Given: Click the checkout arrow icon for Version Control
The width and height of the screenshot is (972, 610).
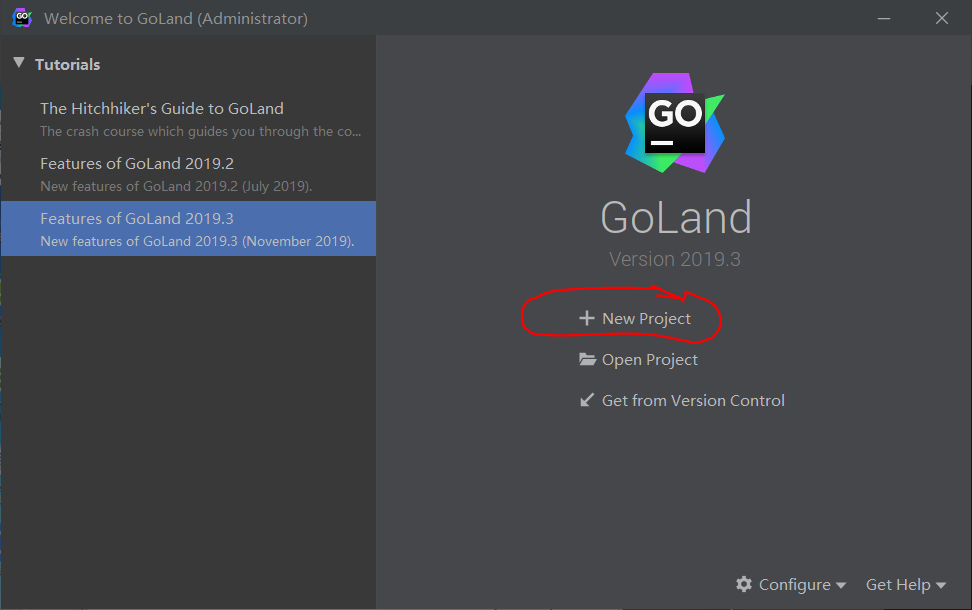Looking at the screenshot, I should 586,400.
